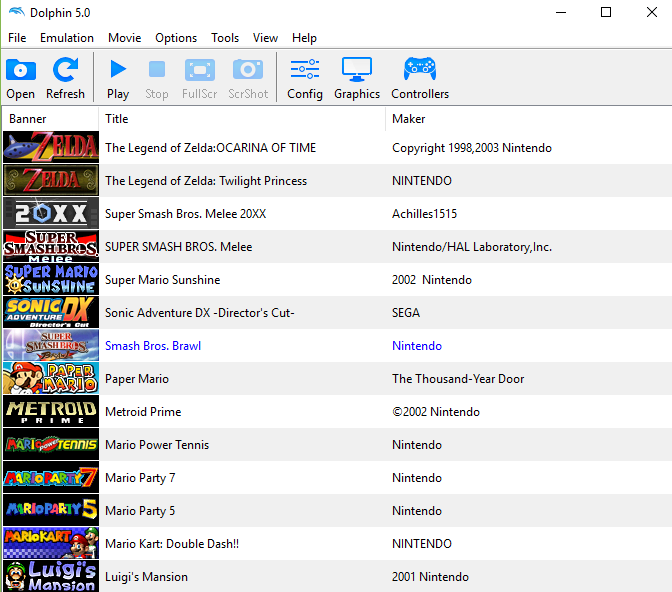
Task: Click maker 'Copyright 1998,2003 Nintendo'
Action: (472, 148)
